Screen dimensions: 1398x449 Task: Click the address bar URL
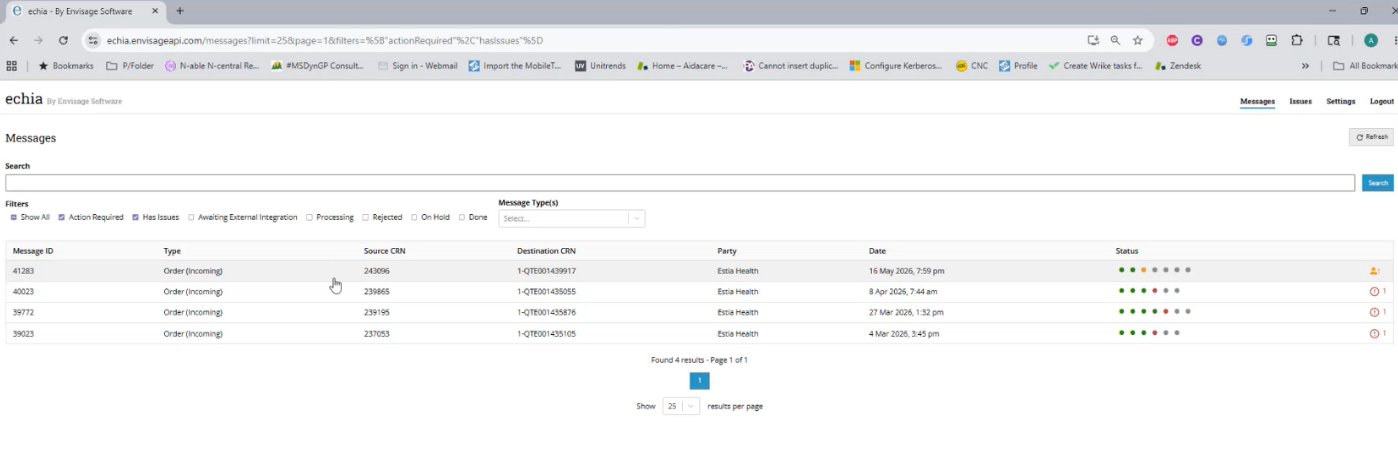pyautogui.click(x=325, y=40)
